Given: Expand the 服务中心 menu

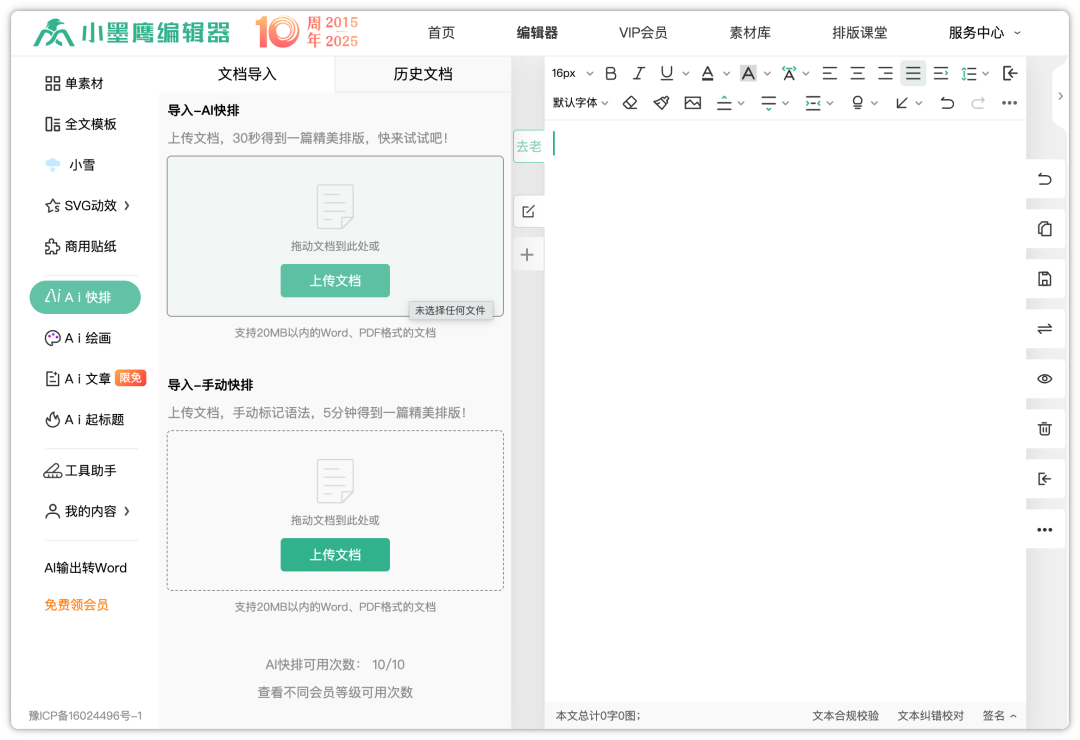Looking at the screenshot, I should tap(984, 33).
